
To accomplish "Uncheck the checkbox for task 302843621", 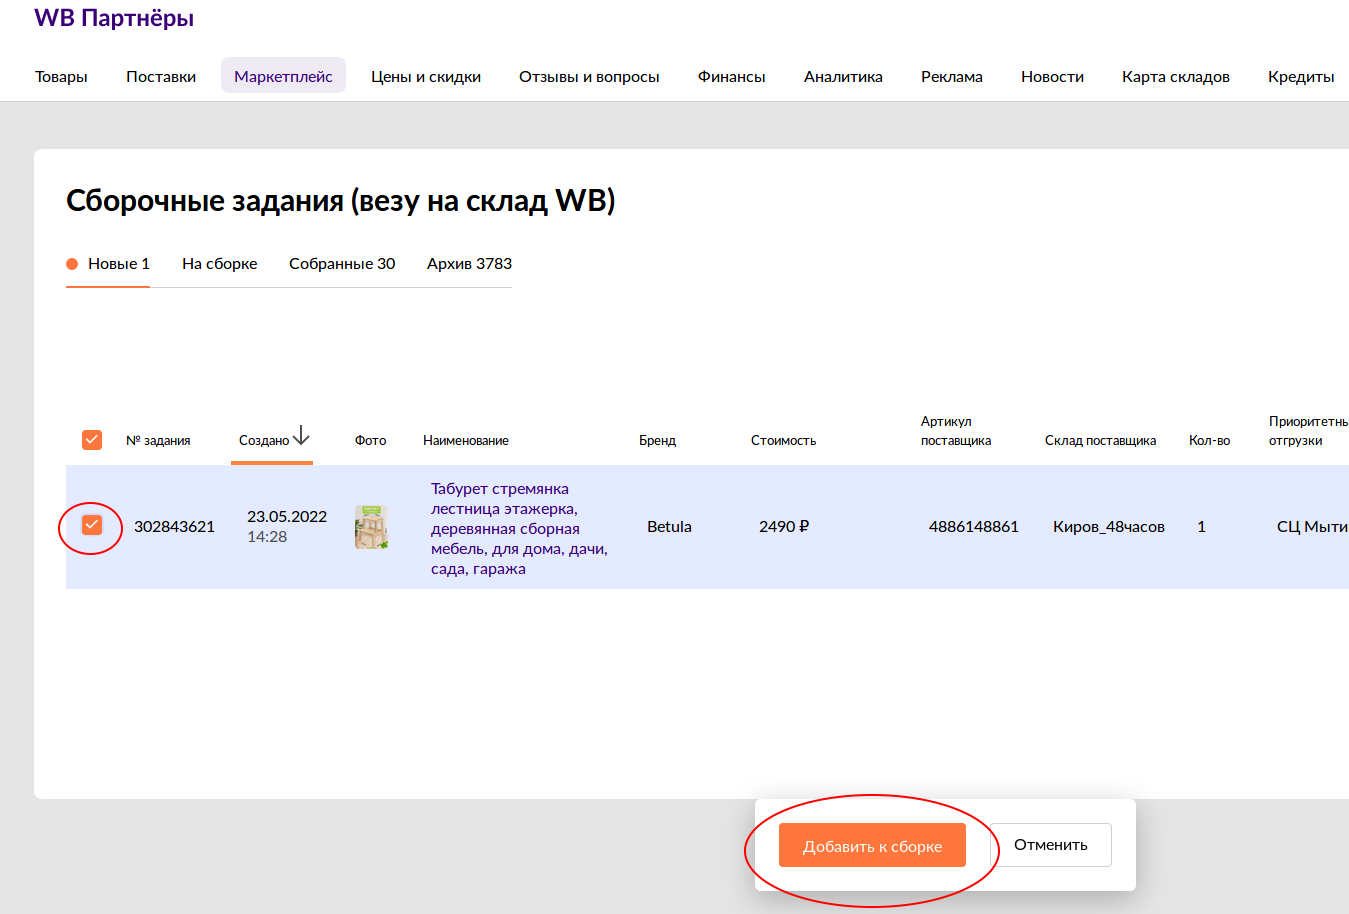I will coord(92,525).
